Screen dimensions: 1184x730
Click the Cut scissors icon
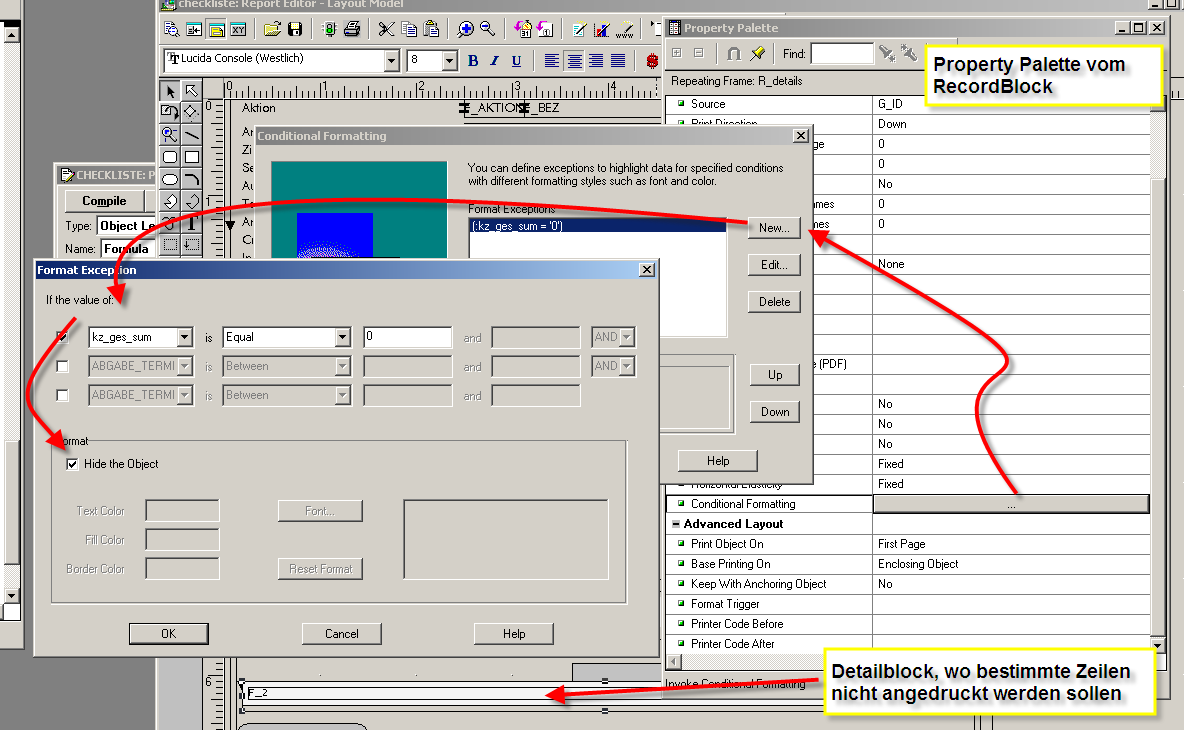(x=386, y=29)
